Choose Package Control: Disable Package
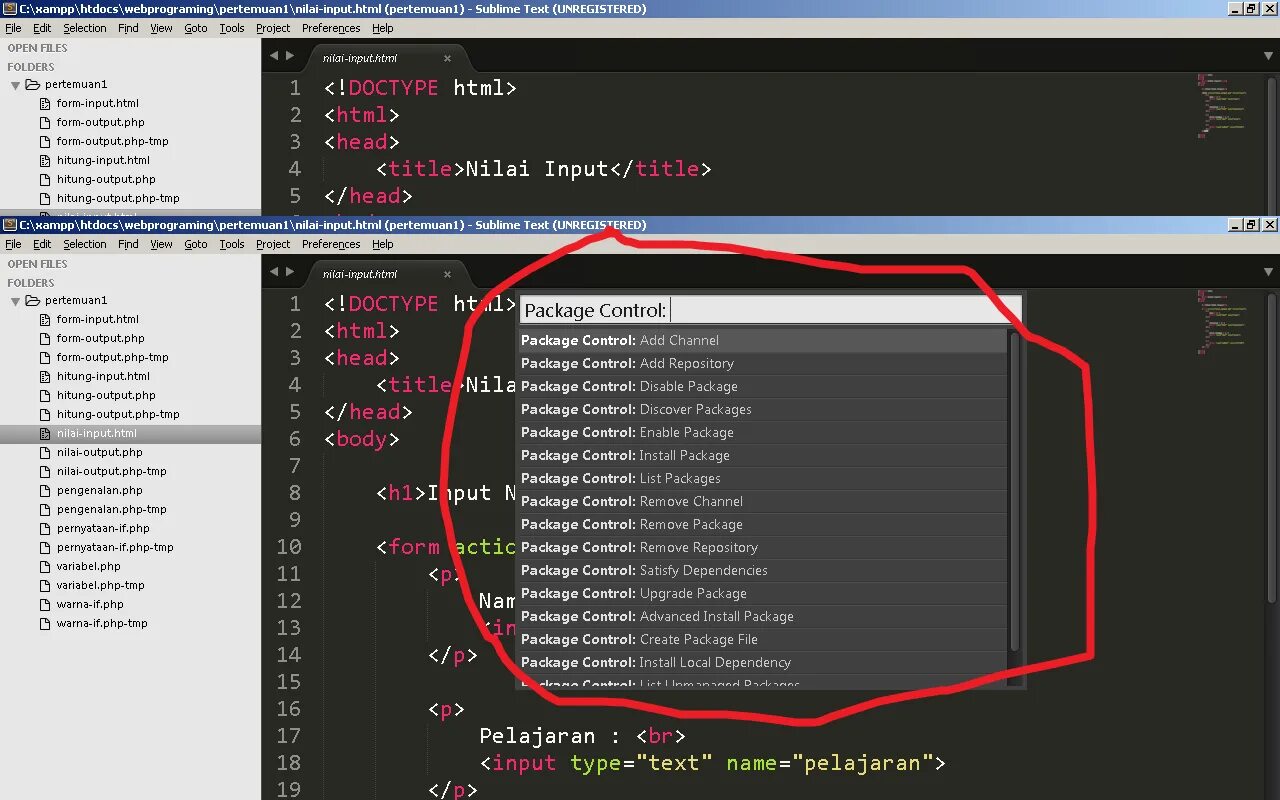This screenshot has width=1280, height=800. 762,386
